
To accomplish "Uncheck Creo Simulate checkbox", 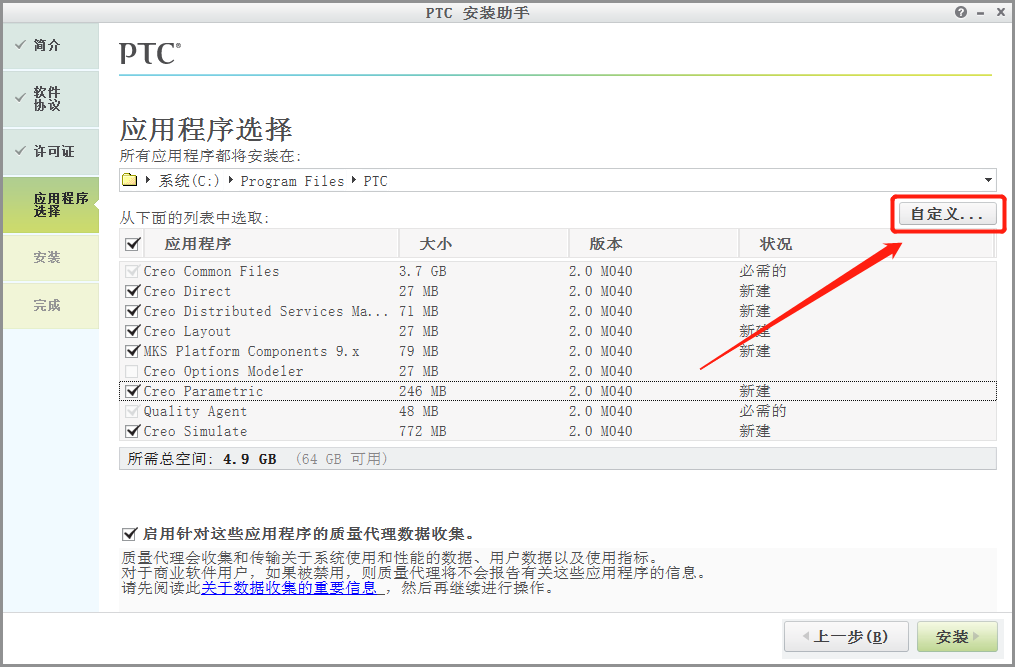I will [x=133, y=431].
